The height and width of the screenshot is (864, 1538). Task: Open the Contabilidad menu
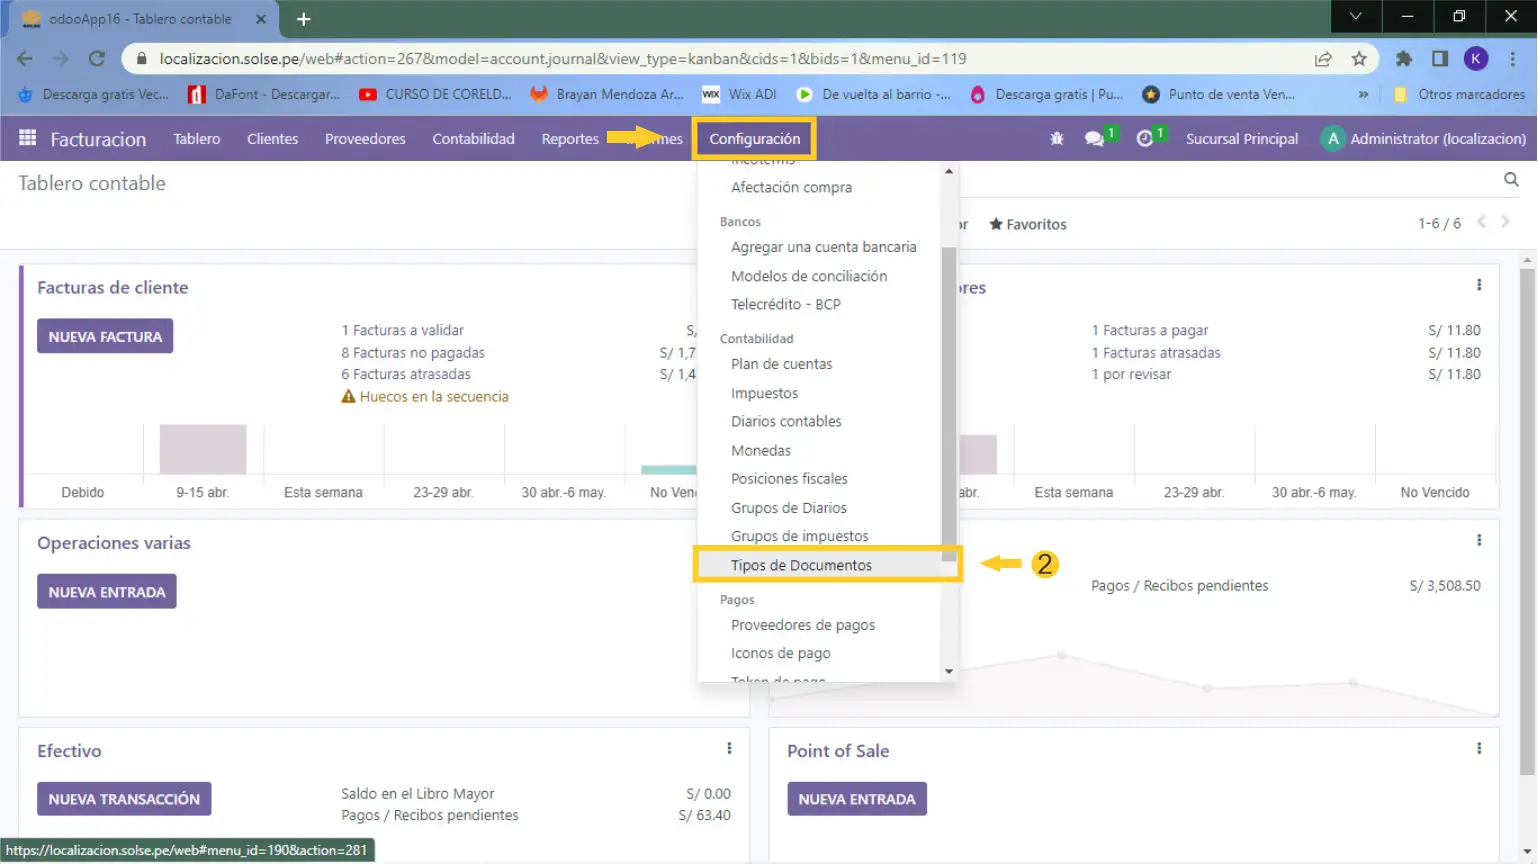[x=474, y=139]
